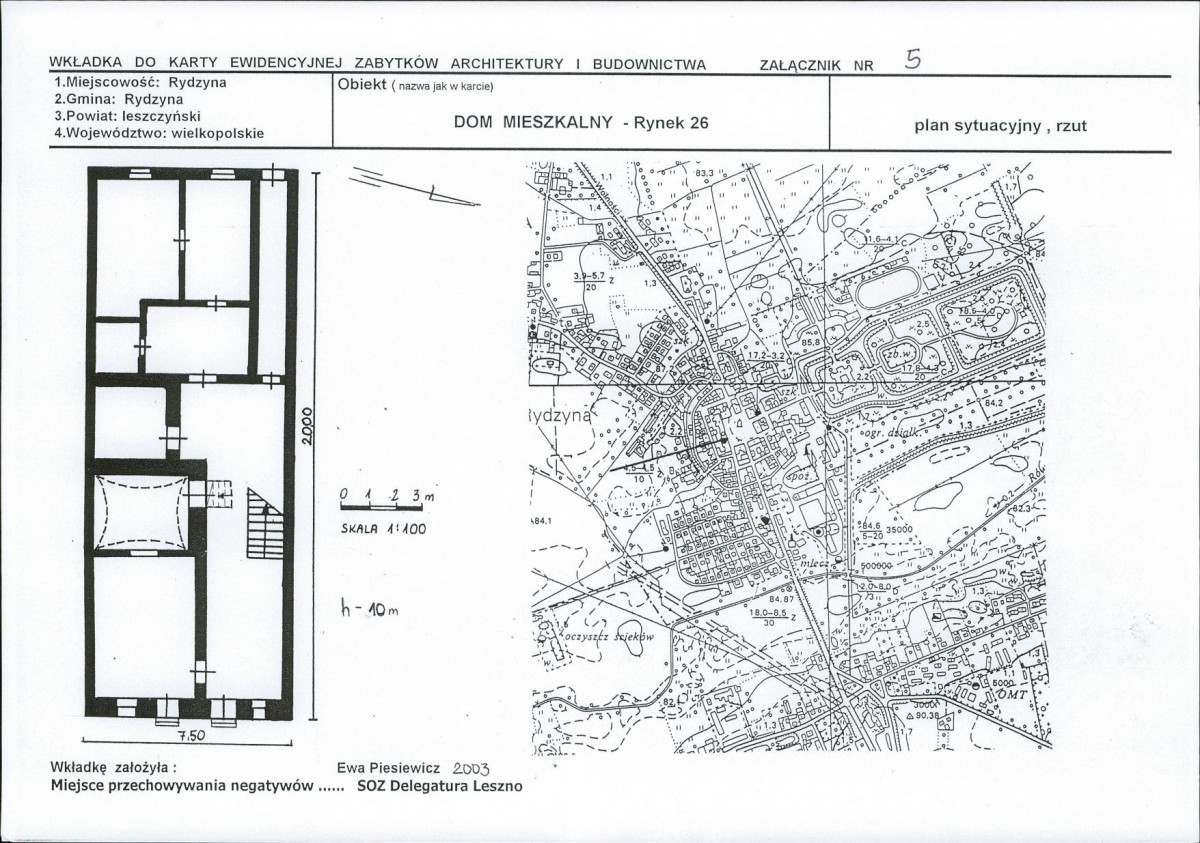Click the vertical dimension '2000' beside the plan
The height and width of the screenshot is (843, 1200).
310,428
